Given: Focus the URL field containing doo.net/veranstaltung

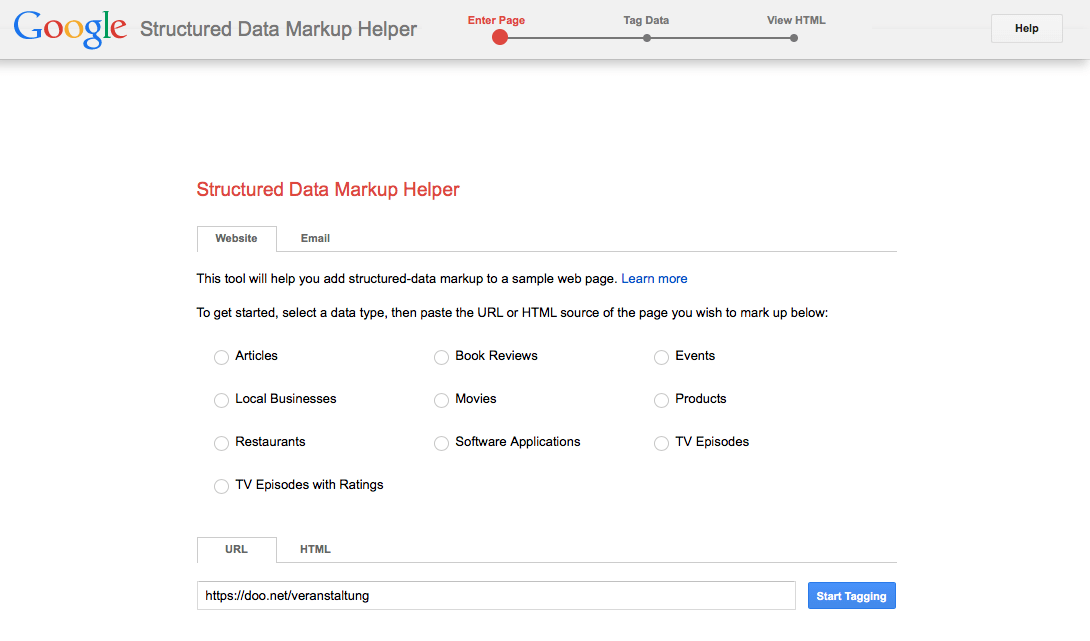Looking at the screenshot, I should coord(496,596).
